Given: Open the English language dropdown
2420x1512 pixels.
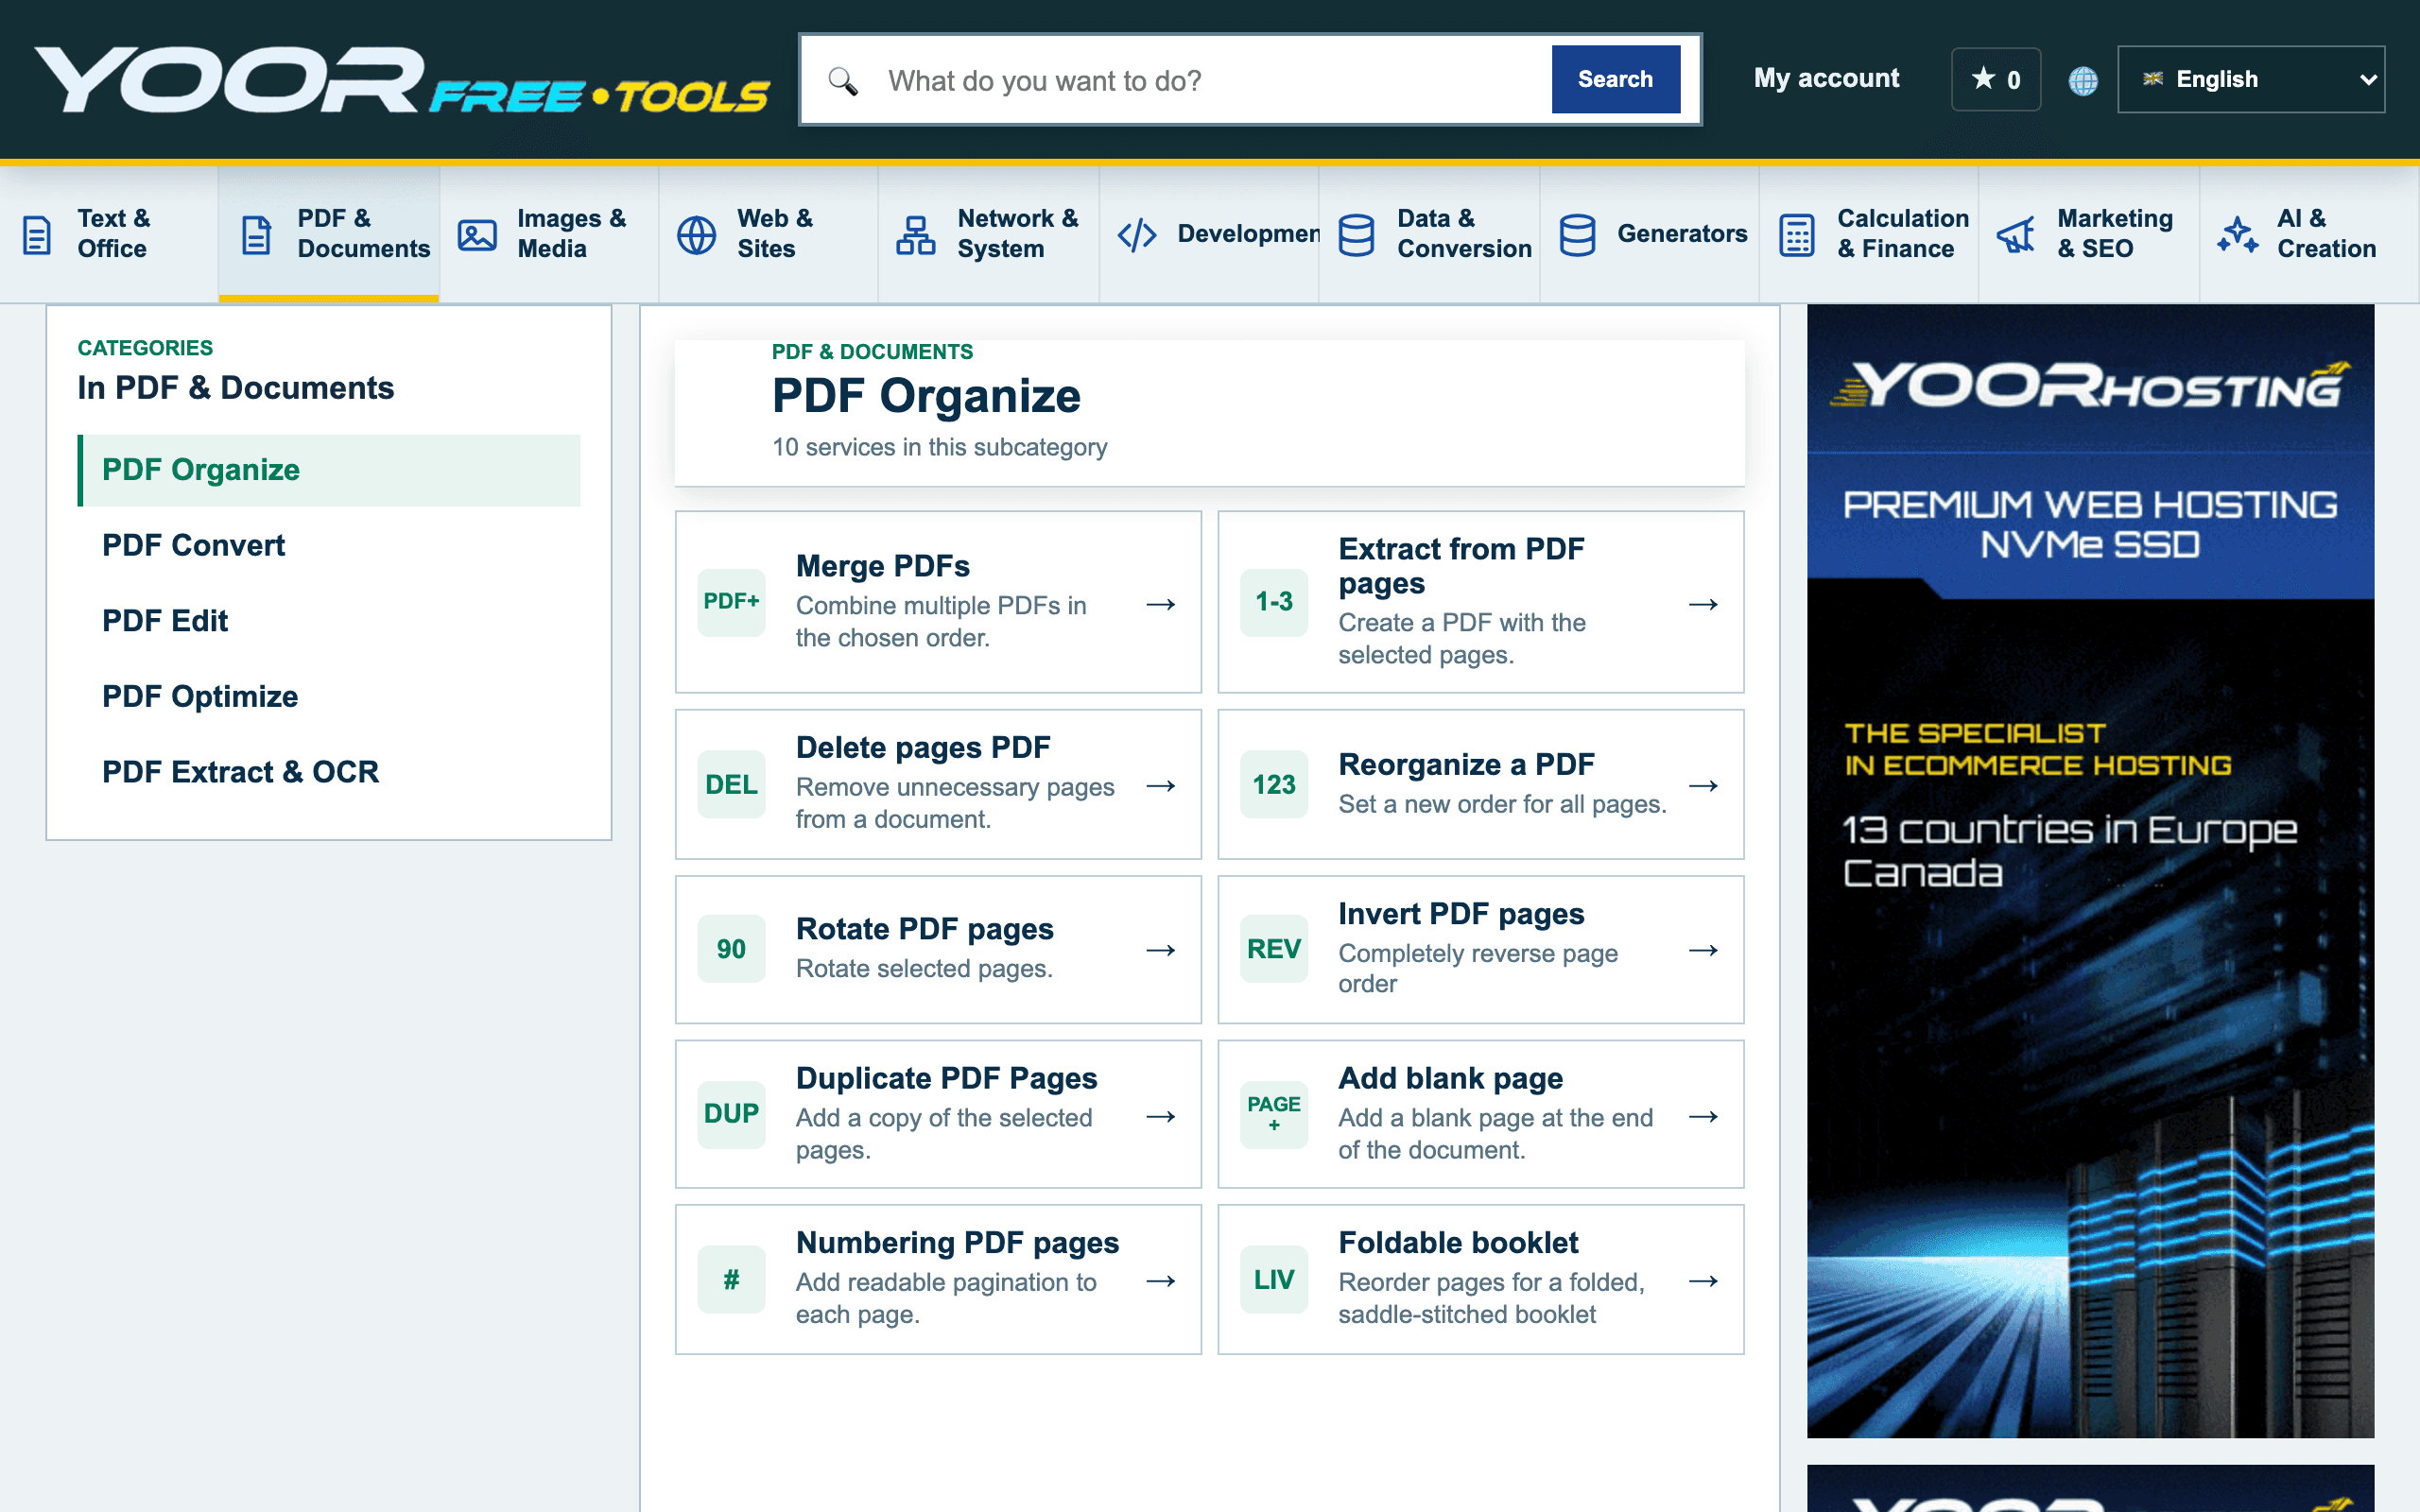Looking at the screenshot, I should coord(2250,79).
